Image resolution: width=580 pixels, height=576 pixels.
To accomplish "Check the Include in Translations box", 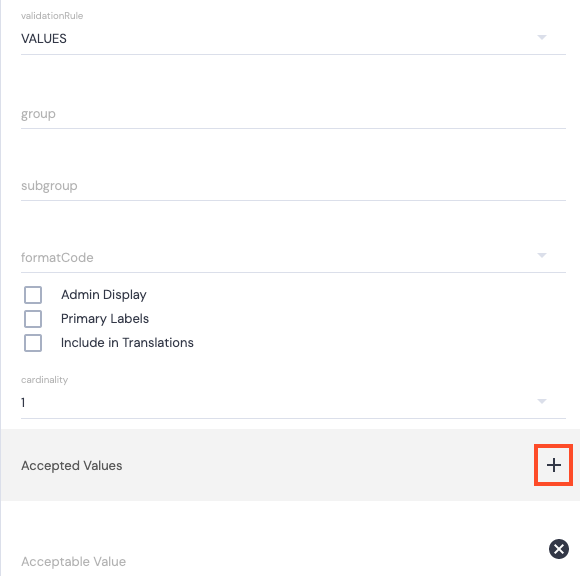I will tap(33, 343).
